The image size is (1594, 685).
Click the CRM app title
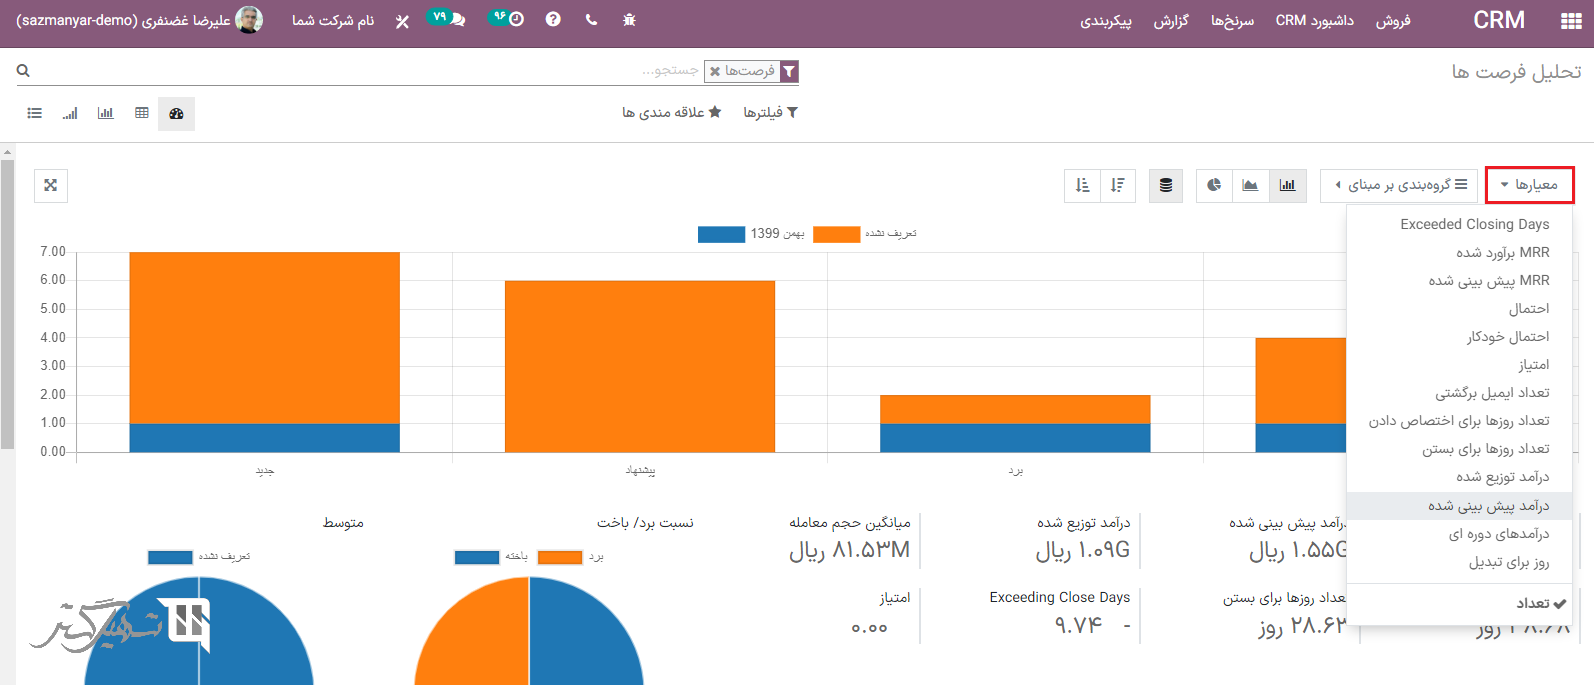coord(1499,20)
